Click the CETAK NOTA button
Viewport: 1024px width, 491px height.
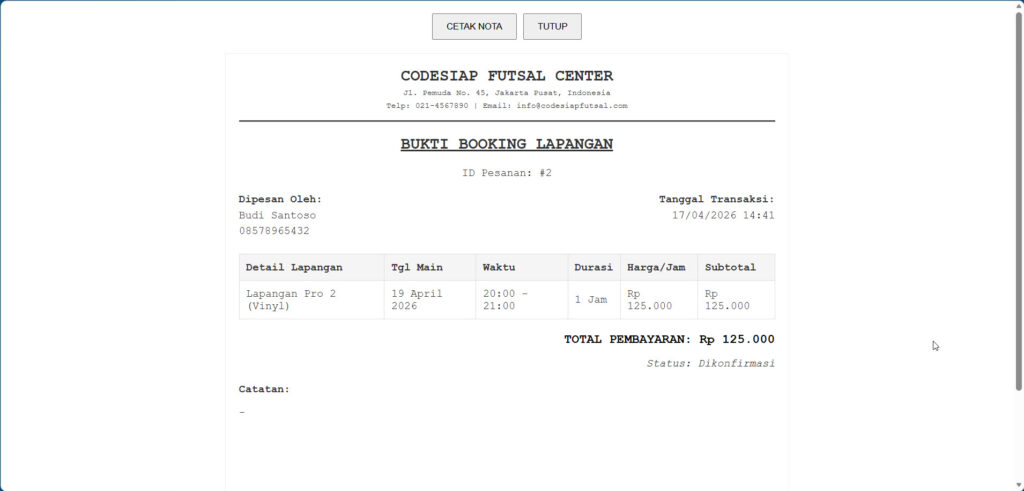(x=474, y=27)
